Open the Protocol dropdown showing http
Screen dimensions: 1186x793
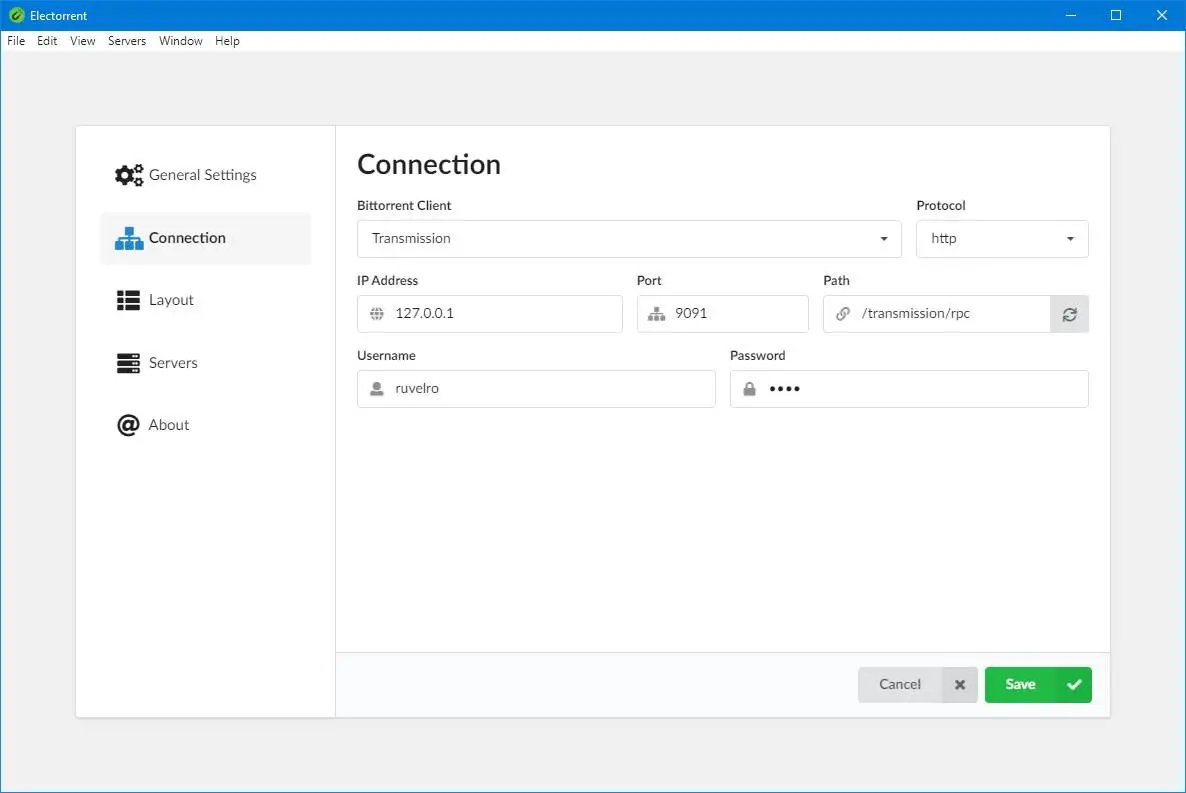pyautogui.click(x=1002, y=239)
